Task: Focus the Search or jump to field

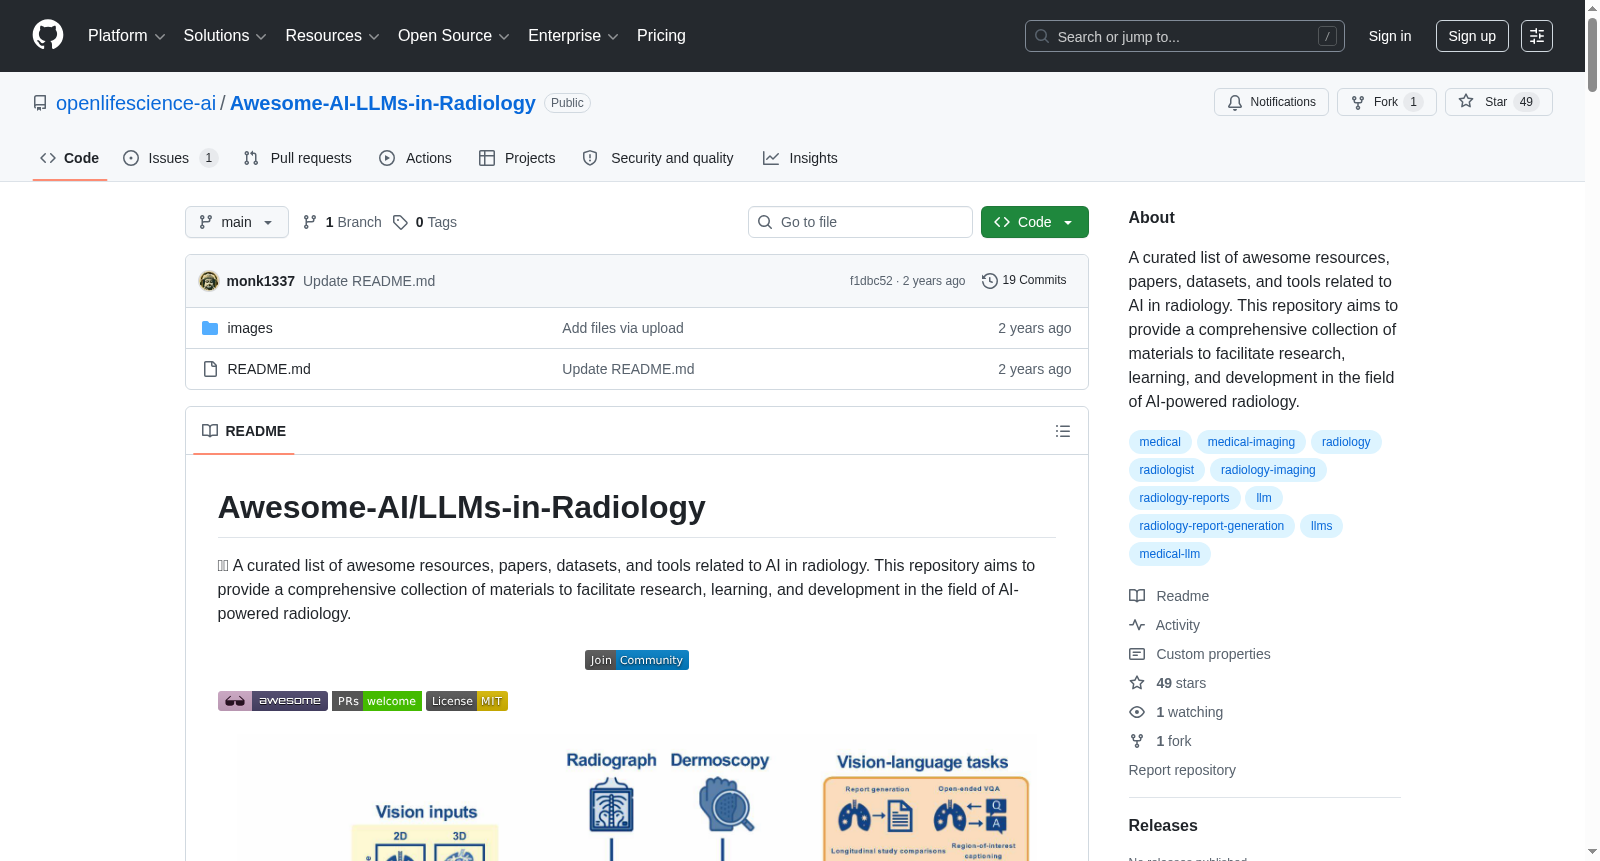Action: (x=1185, y=36)
